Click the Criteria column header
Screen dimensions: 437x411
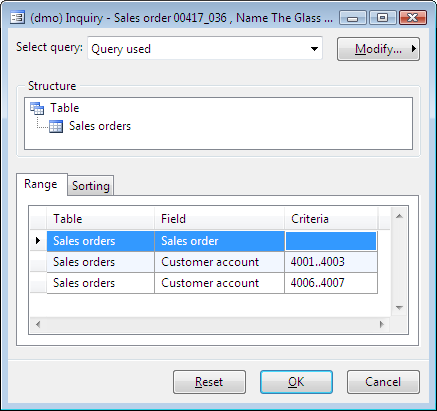click(x=331, y=219)
